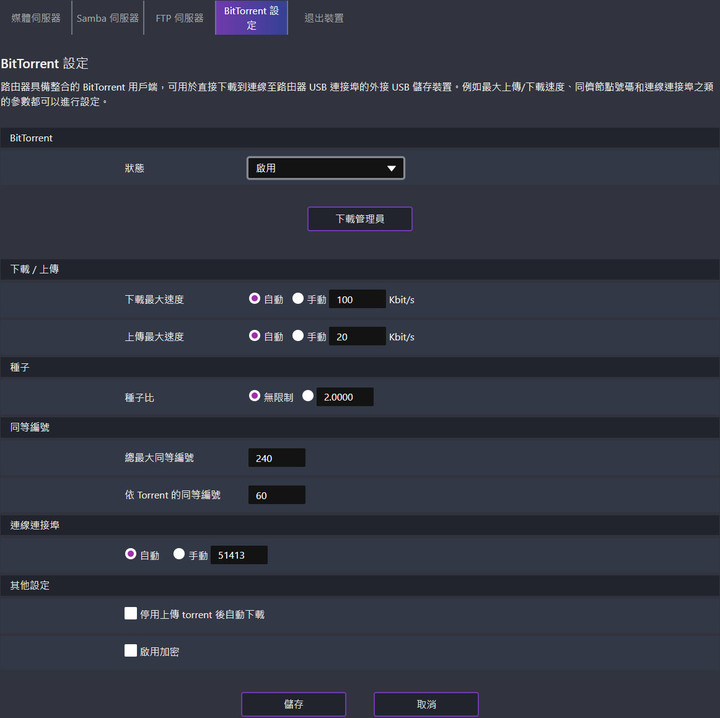Go to the 退出裝置 tab
The height and width of the screenshot is (718, 720).
(x=324, y=18)
